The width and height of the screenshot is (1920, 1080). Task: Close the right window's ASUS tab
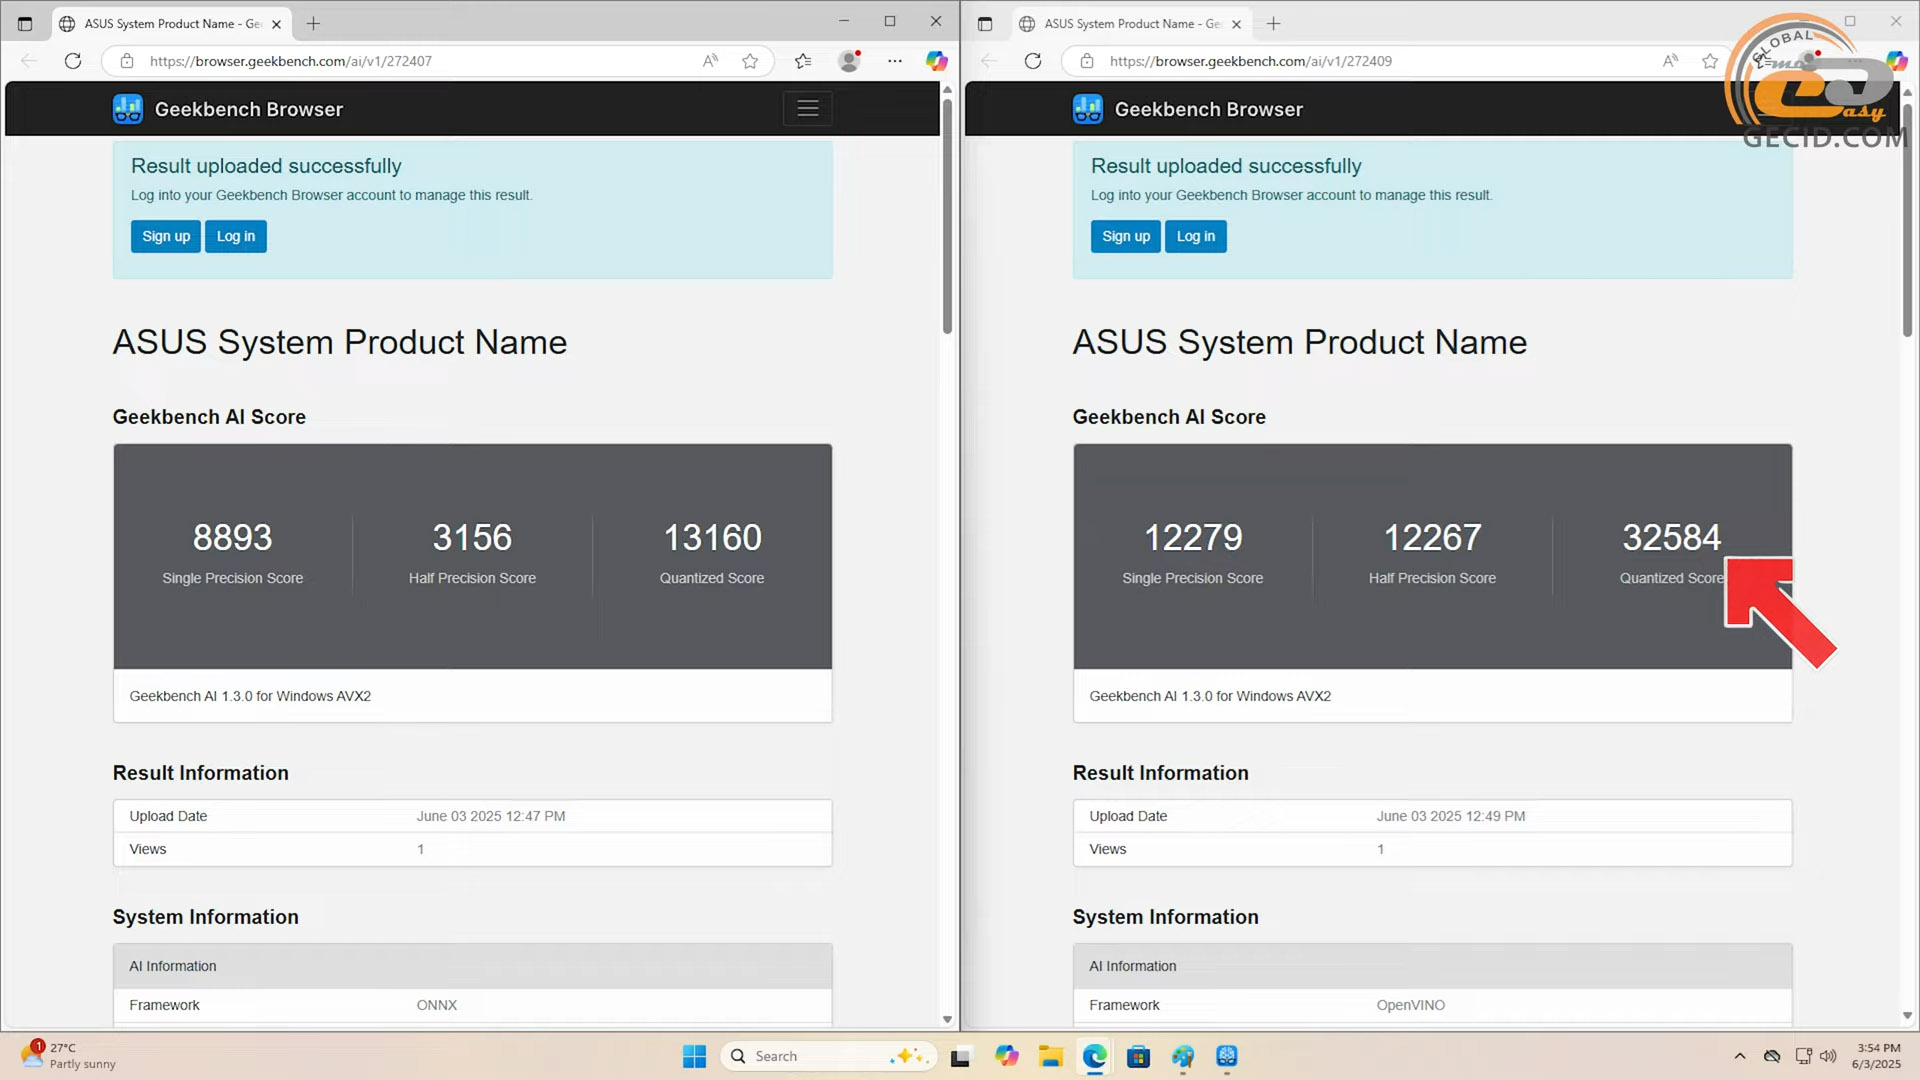coord(1237,24)
